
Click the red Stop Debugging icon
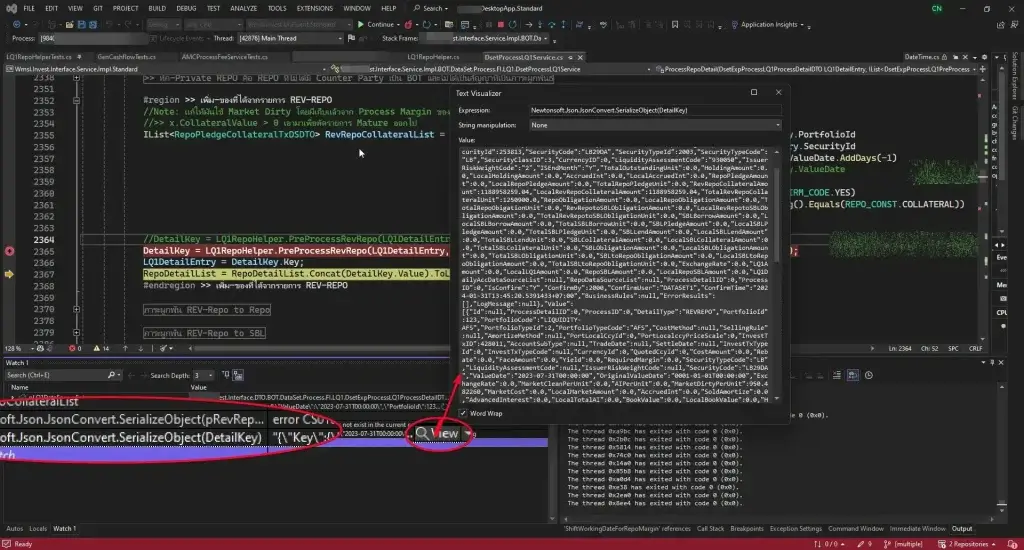tap(500, 25)
